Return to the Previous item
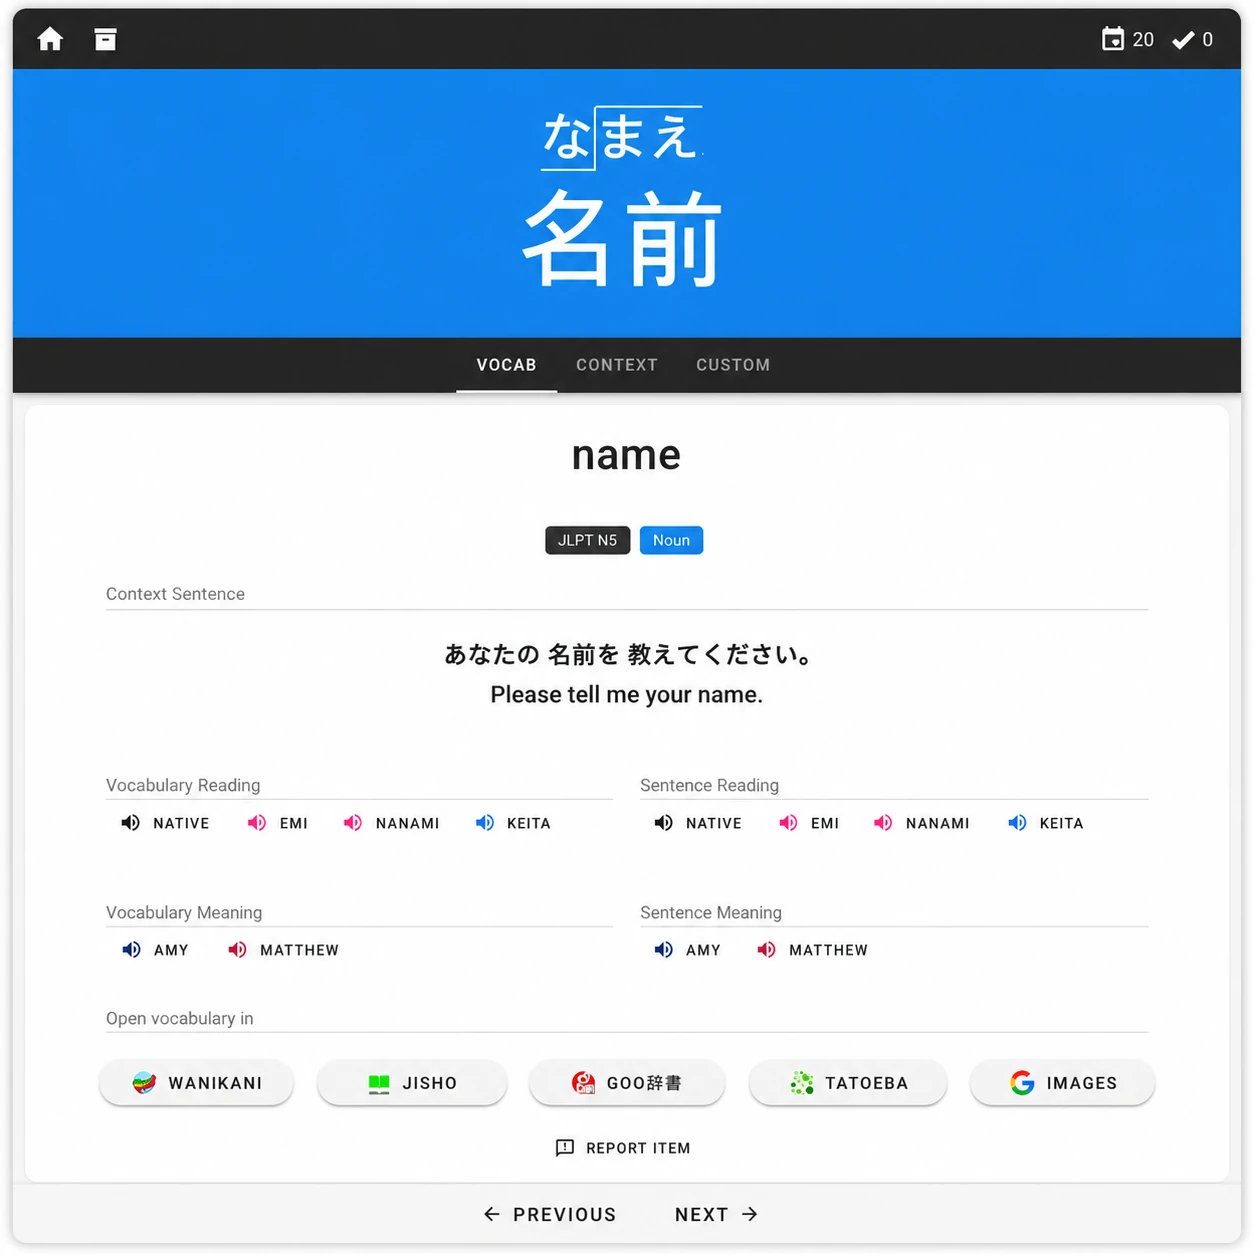This screenshot has height=1254, width=1254. [550, 1214]
